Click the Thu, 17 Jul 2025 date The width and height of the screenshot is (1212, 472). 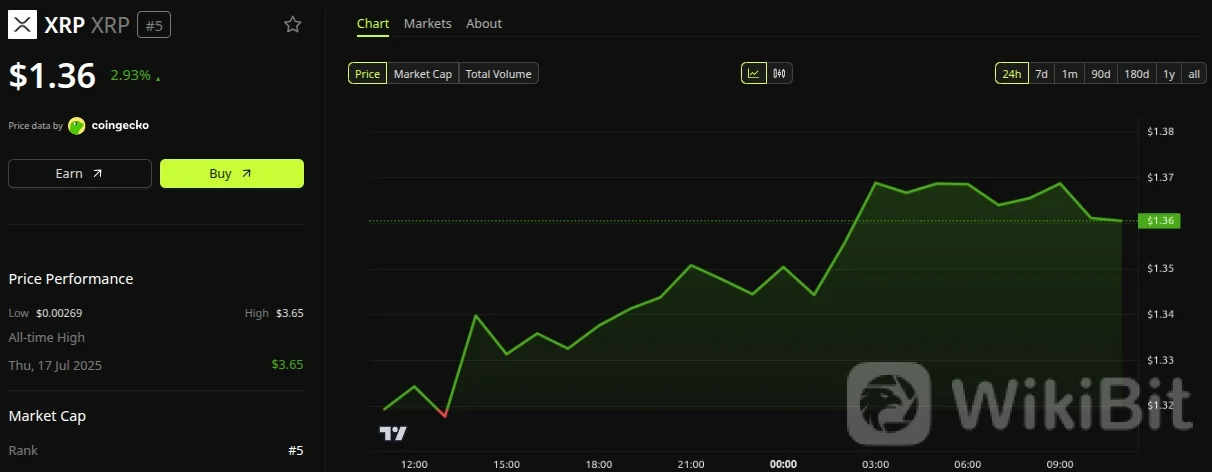55,365
